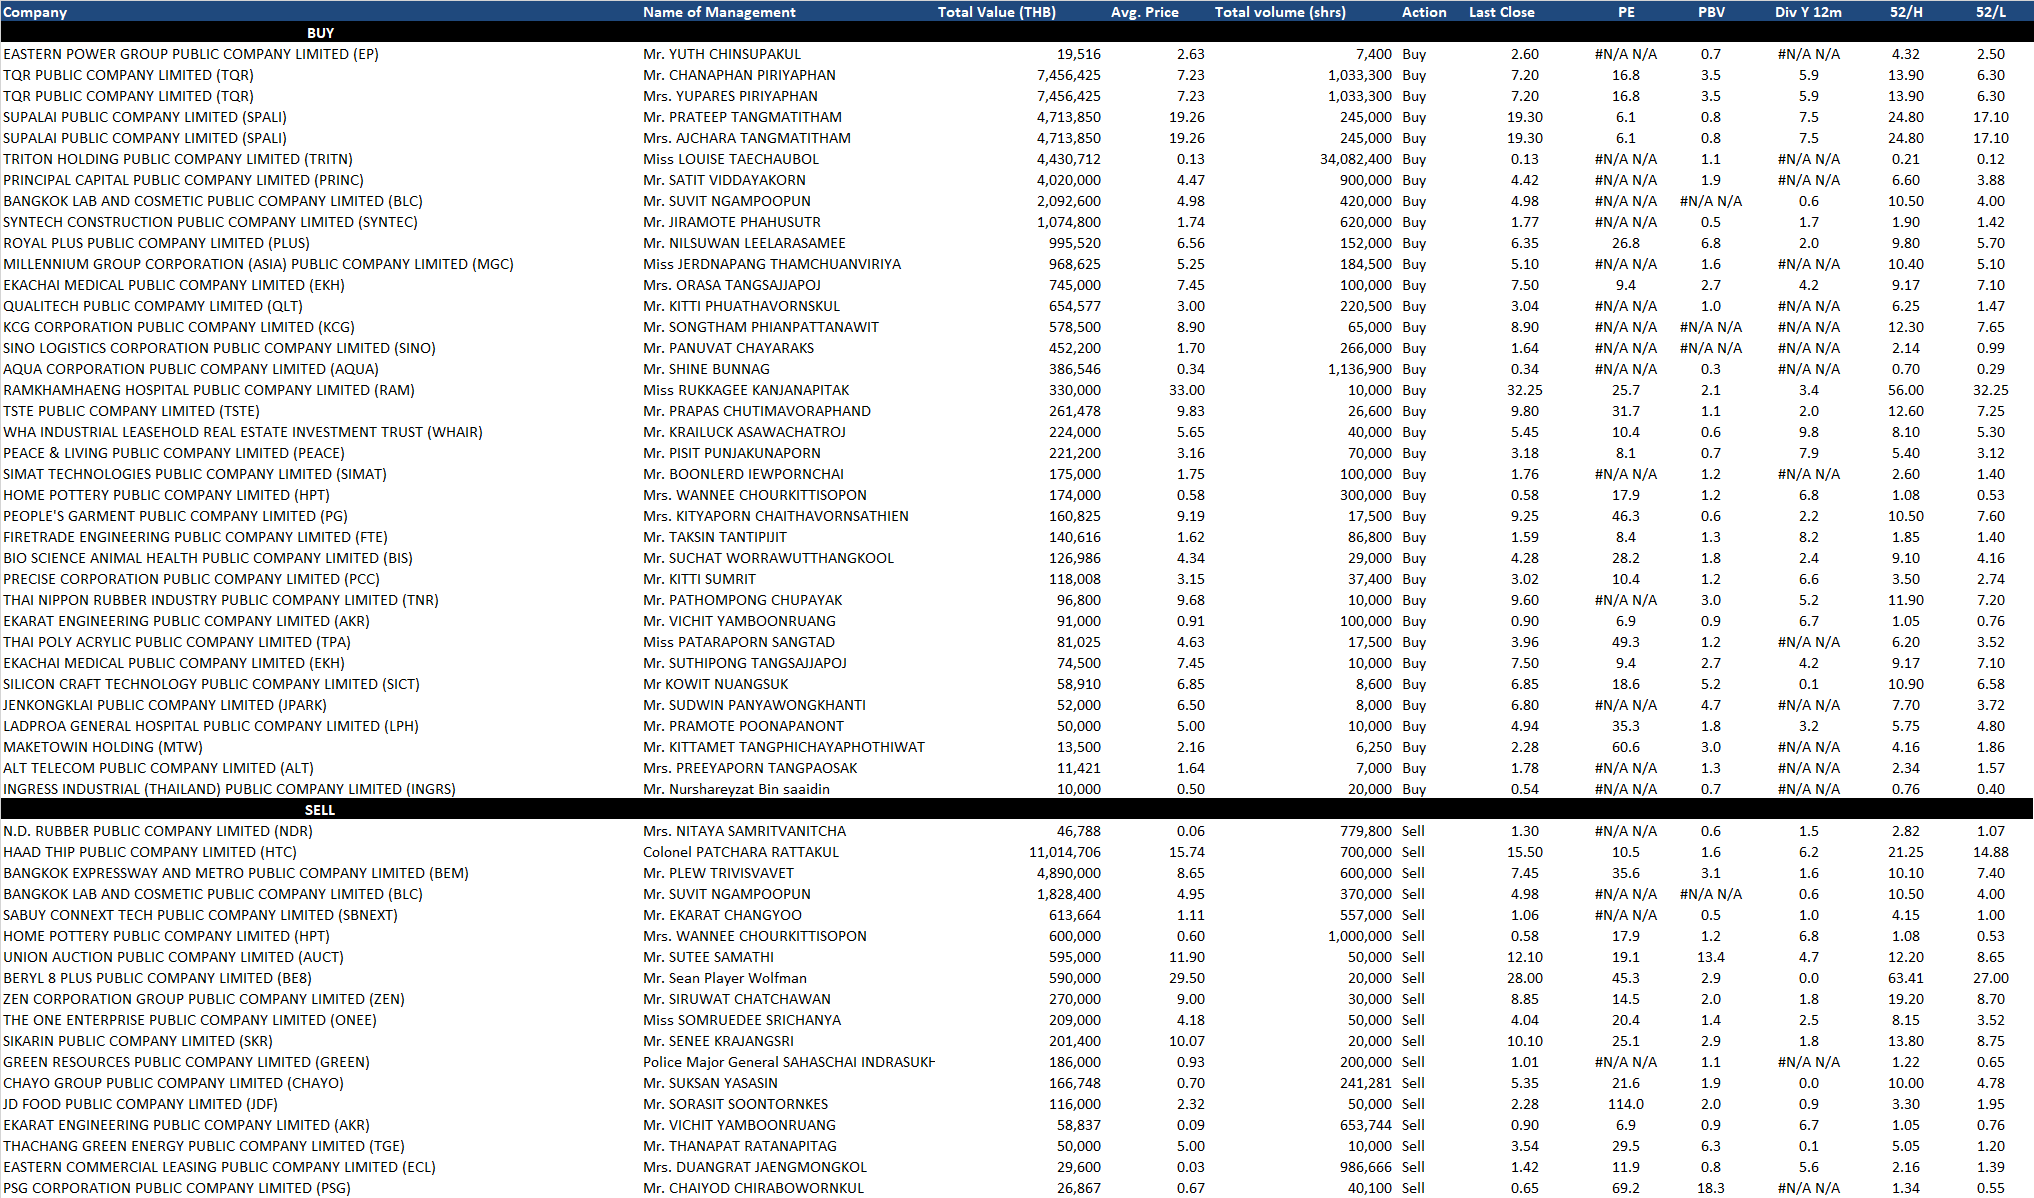2034x1198 pixels.
Task: Click ALT TELECOM (ALT) company cell
Action: click(158, 768)
